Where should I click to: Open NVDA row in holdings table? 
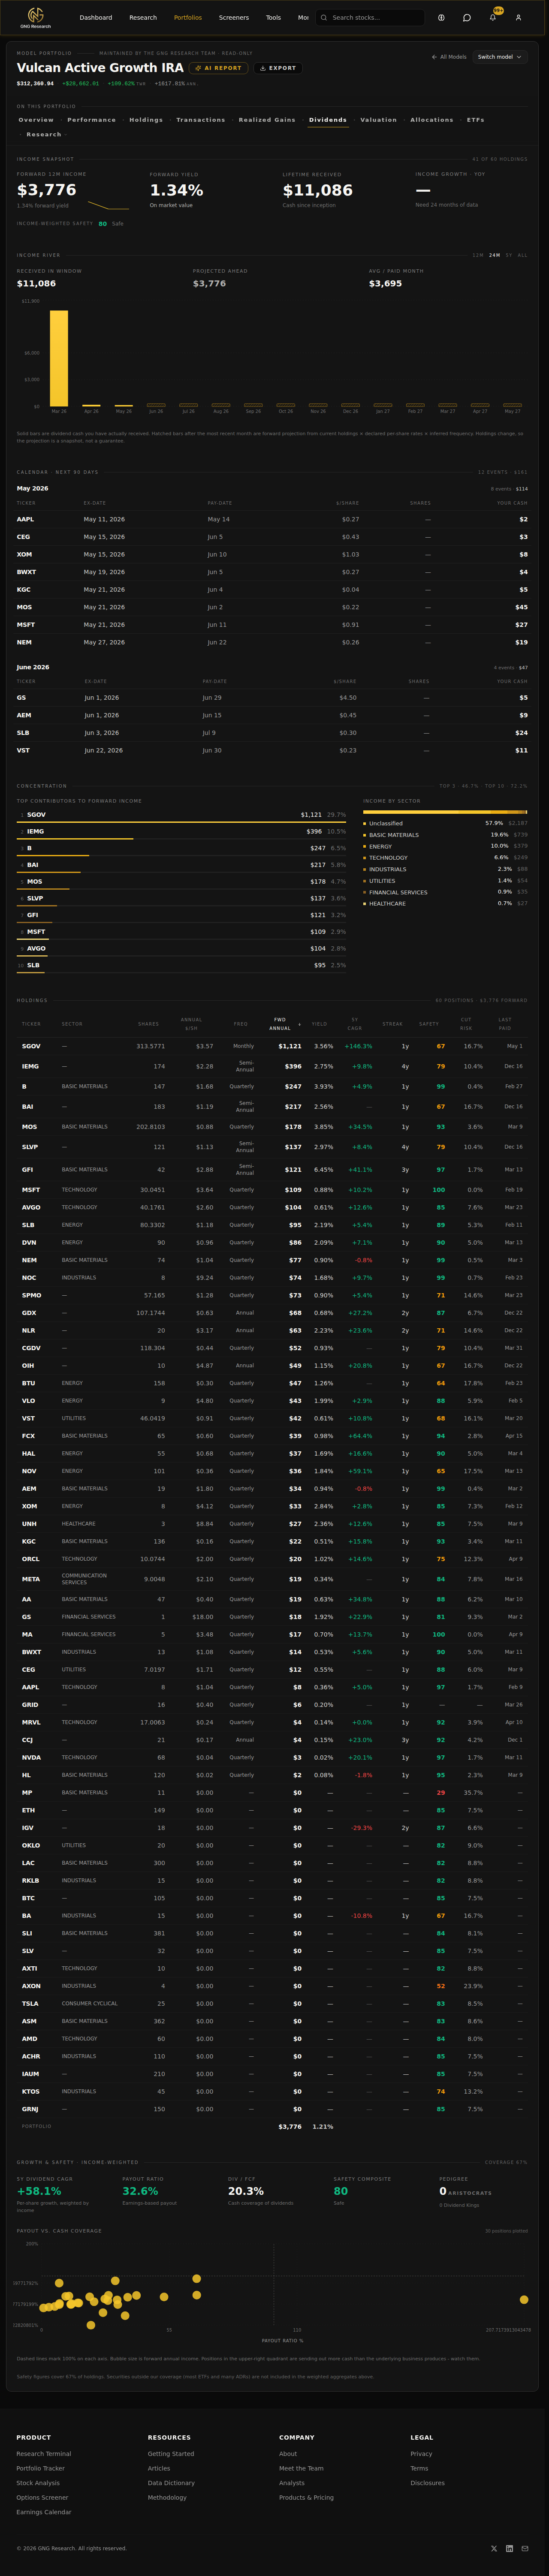click(x=272, y=1757)
